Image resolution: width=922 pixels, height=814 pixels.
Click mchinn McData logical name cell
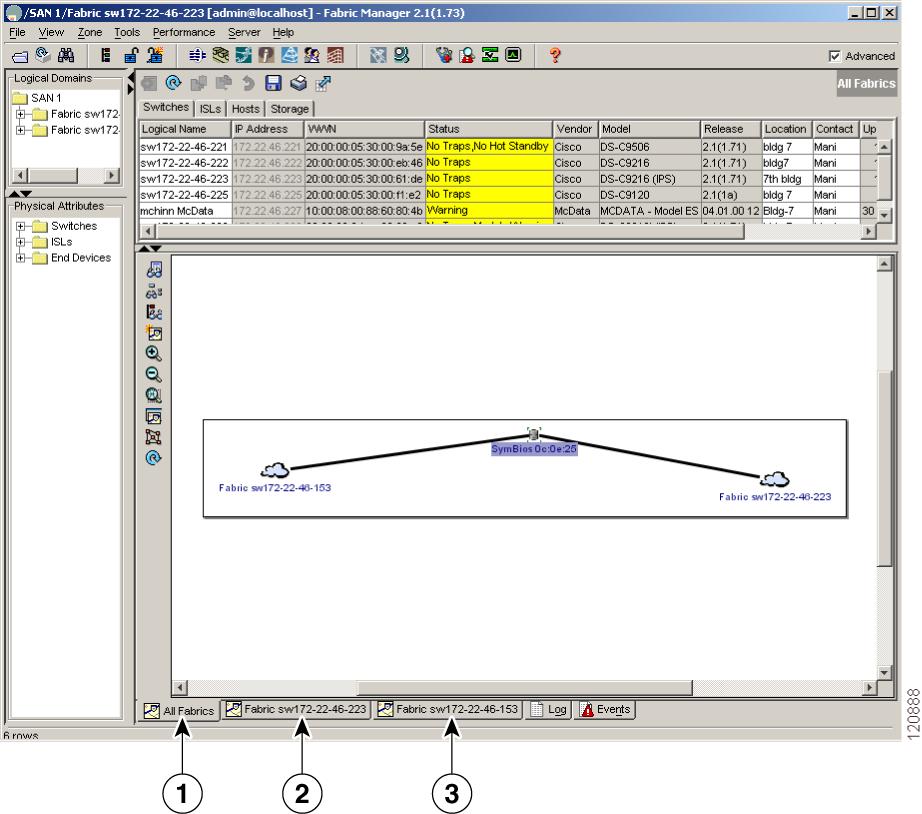point(185,211)
